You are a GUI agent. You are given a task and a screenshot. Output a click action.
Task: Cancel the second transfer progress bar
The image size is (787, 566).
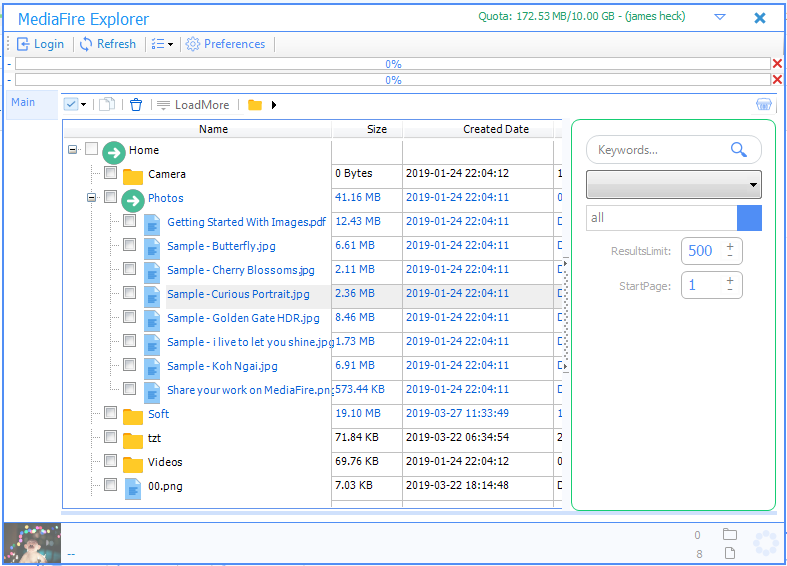[x=777, y=79]
